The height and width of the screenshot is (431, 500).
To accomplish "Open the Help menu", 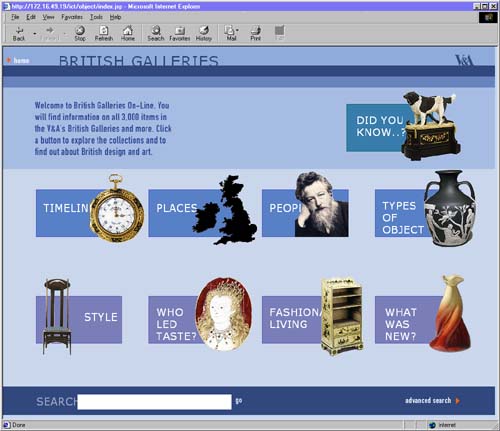I will [x=115, y=17].
